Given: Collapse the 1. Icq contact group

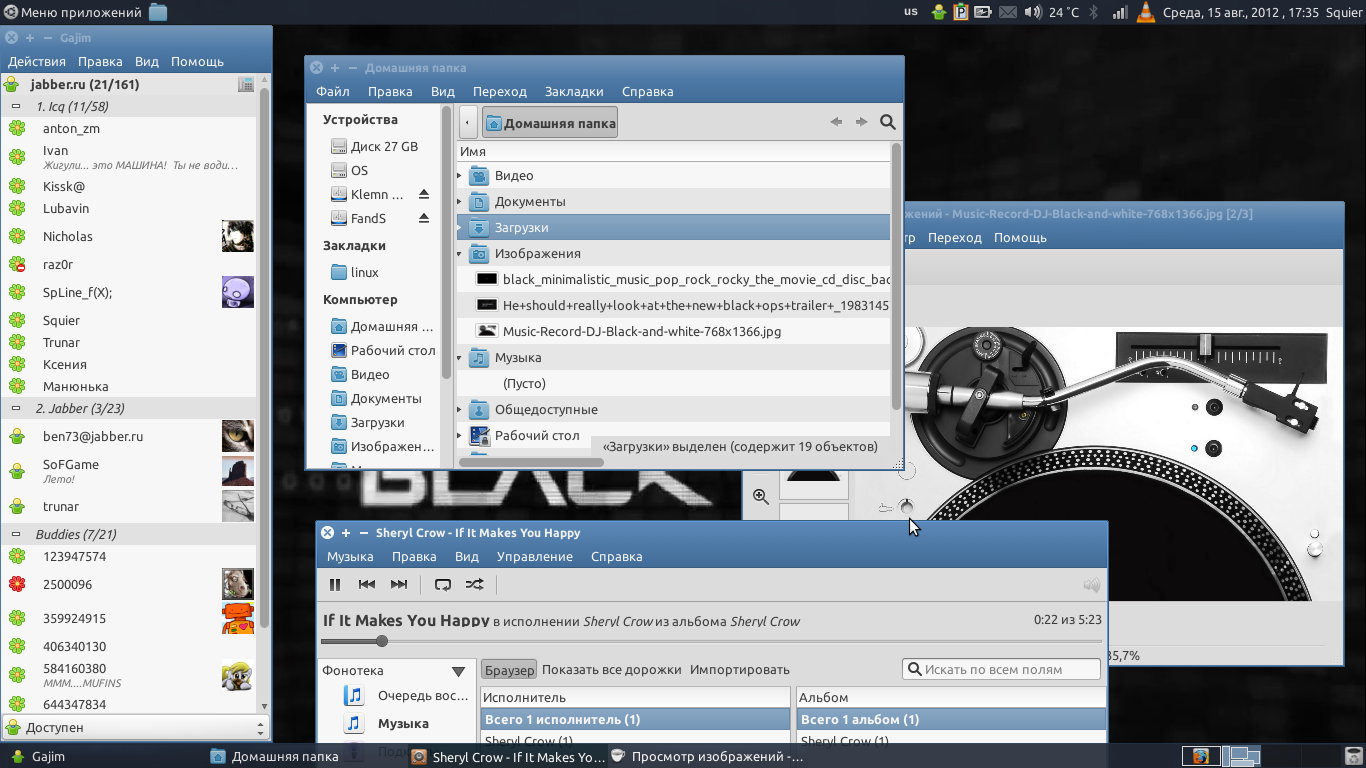Looking at the screenshot, I should point(16,106).
